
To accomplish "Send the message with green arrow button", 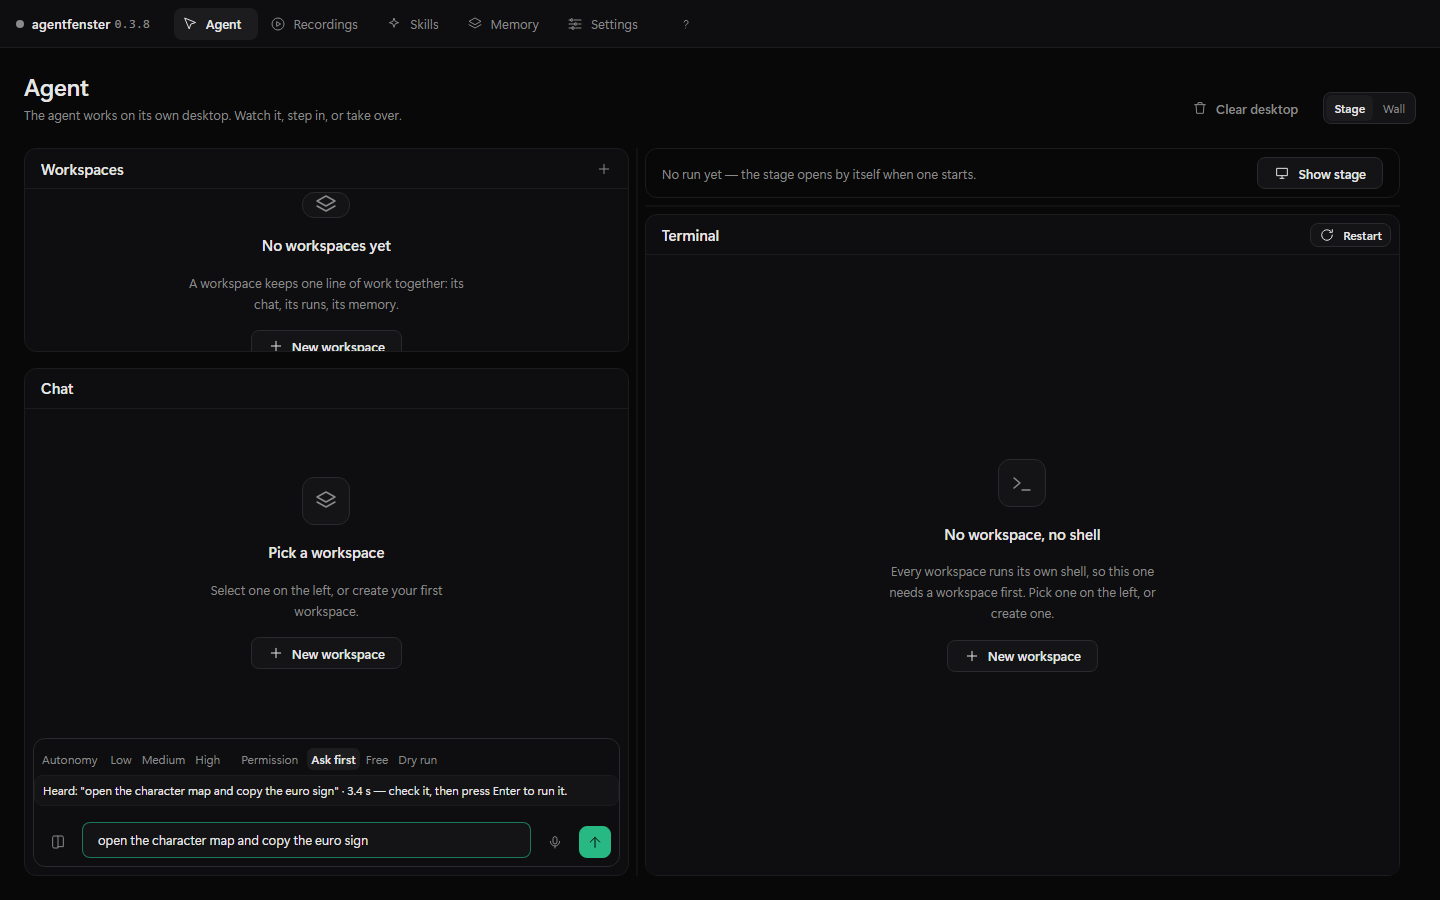I will [595, 842].
